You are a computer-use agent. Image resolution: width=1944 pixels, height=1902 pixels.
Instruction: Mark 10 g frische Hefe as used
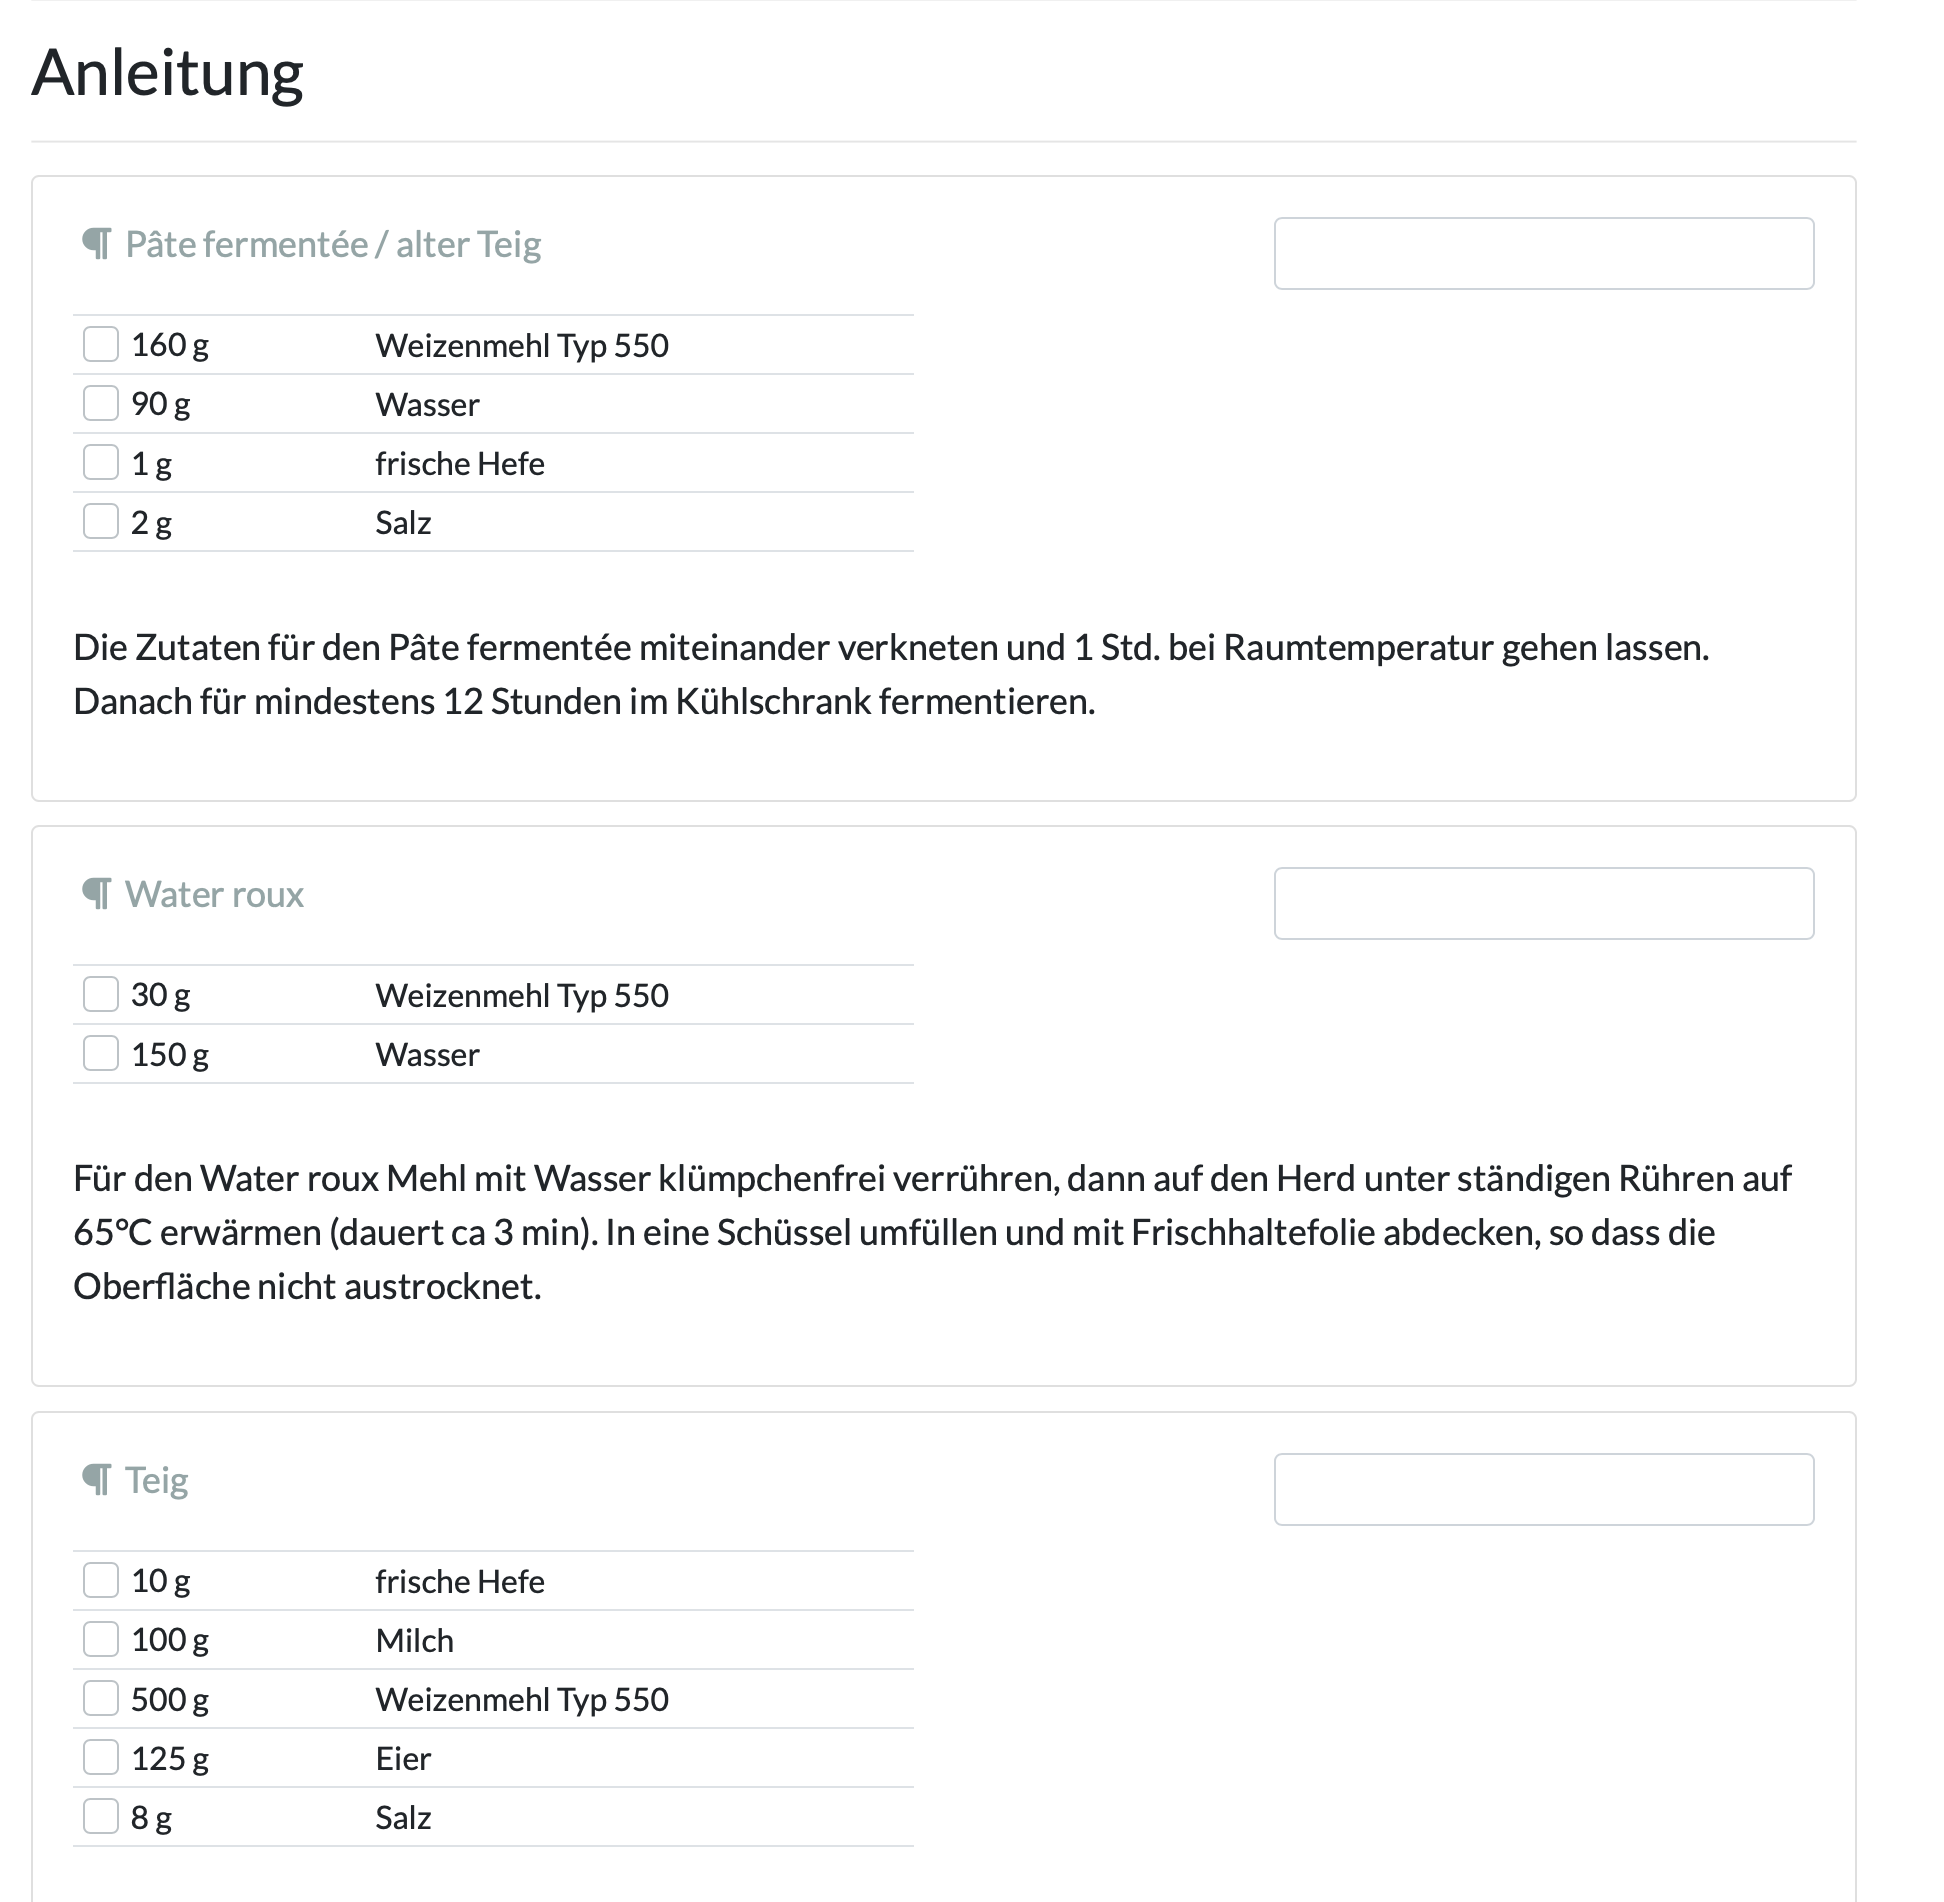[101, 1580]
